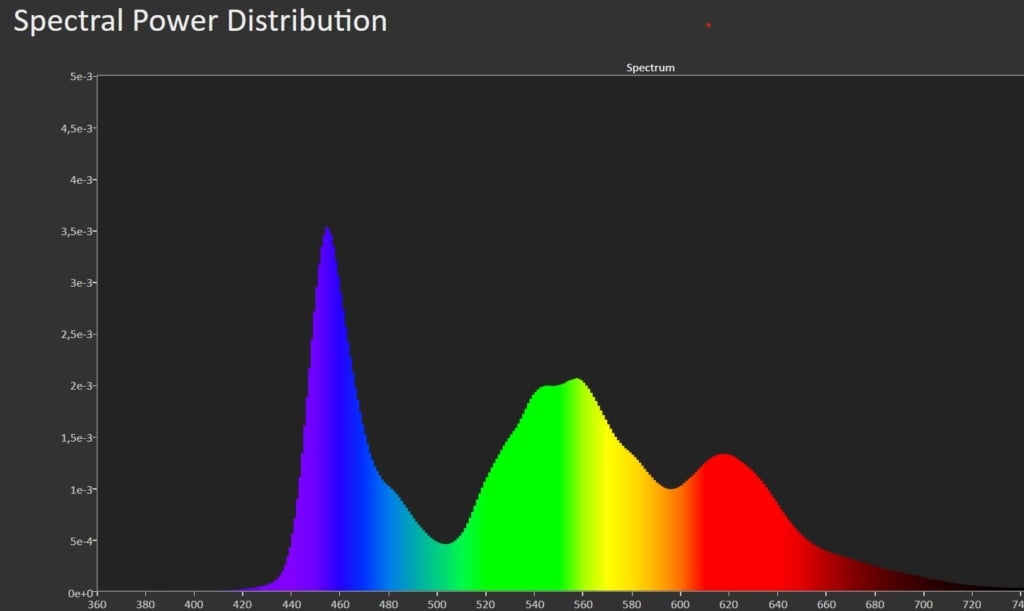Click the 620 x-axis label
Screen dimensions: 1024x611
(729, 604)
